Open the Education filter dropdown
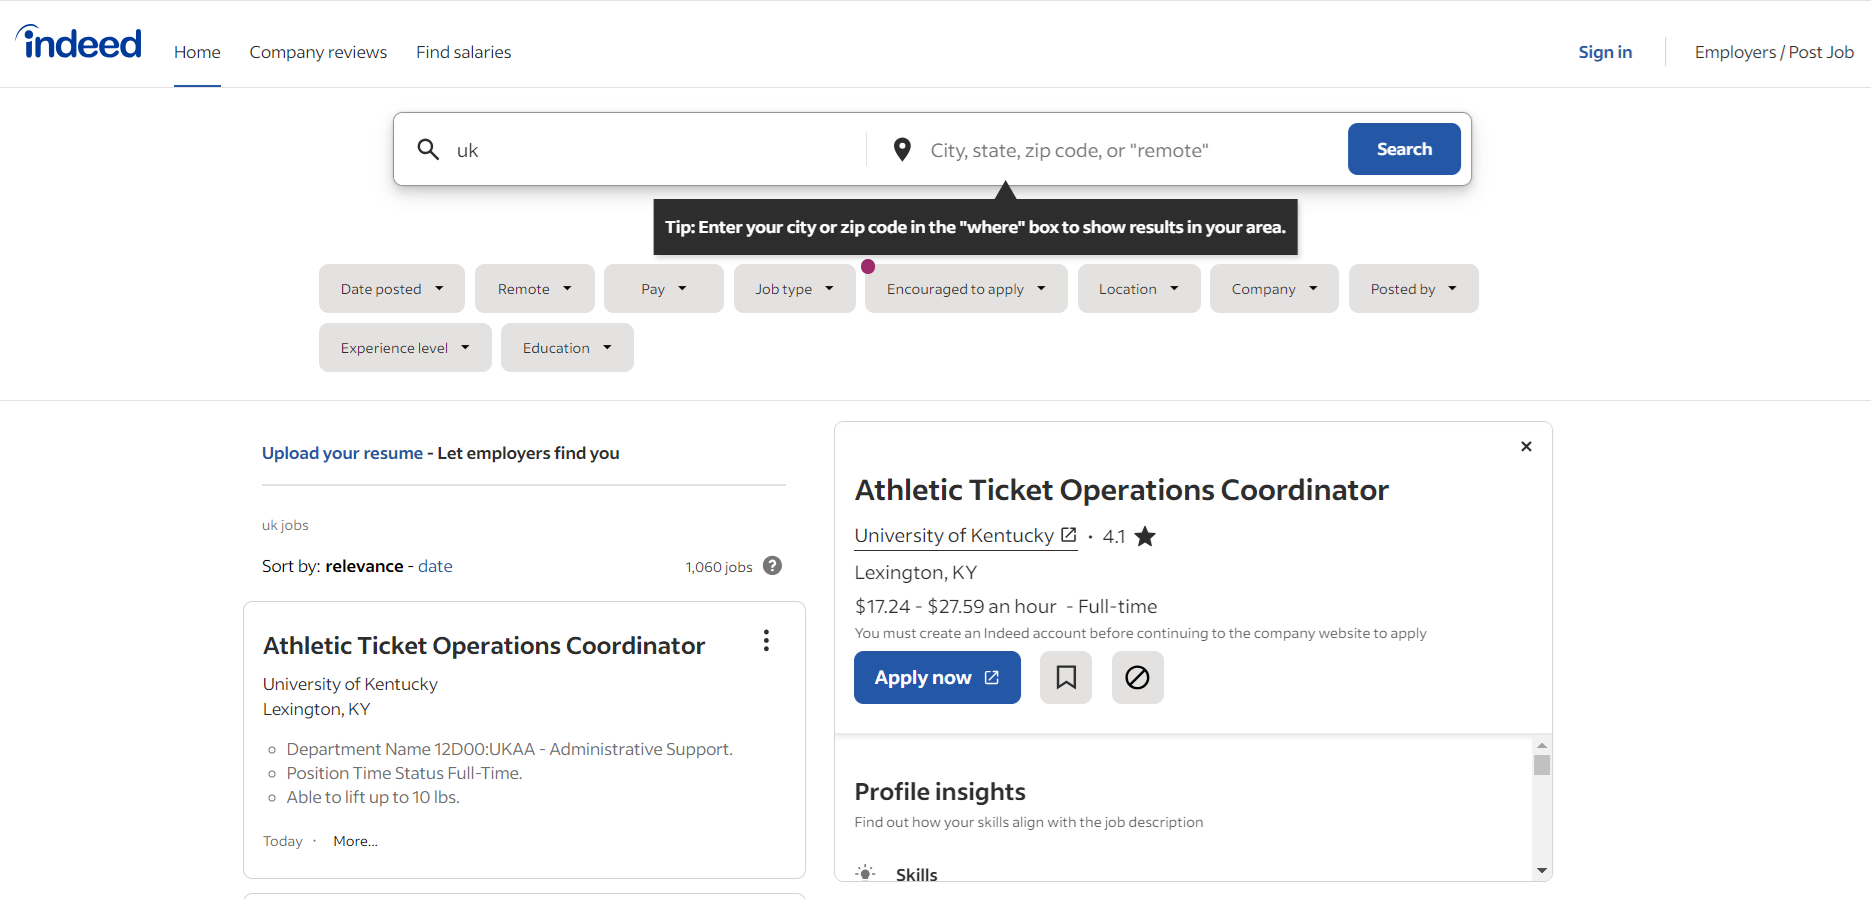This screenshot has height=899, width=1871. coord(567,348)
